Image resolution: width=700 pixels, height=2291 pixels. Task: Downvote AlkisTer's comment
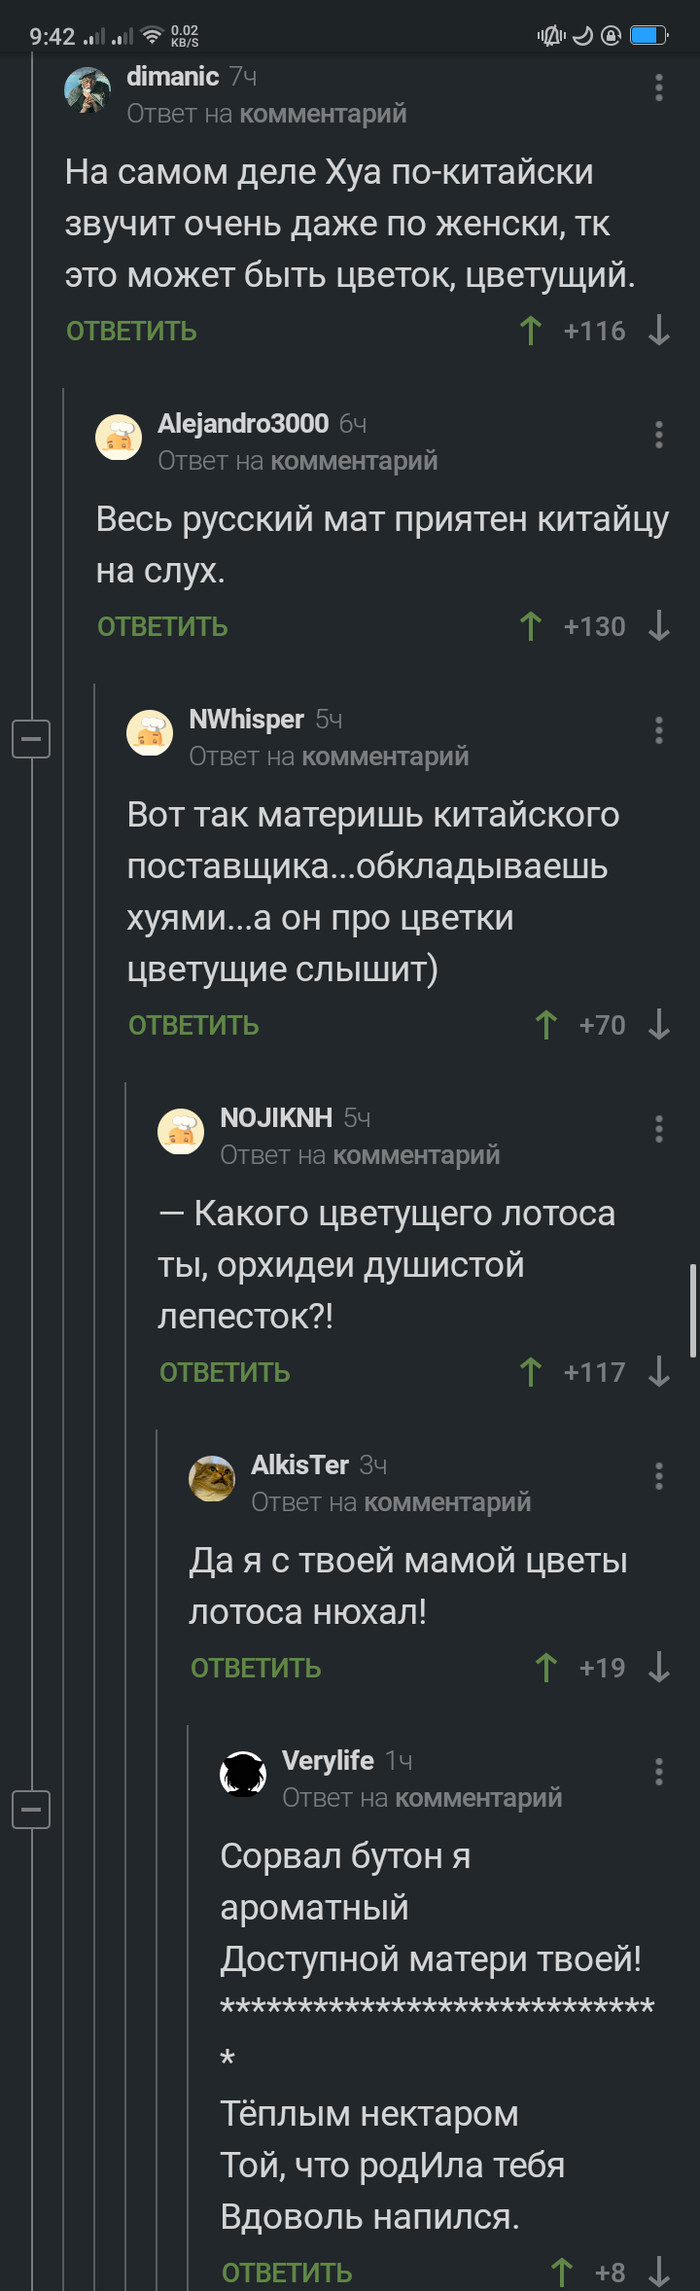pos(659,1667)
